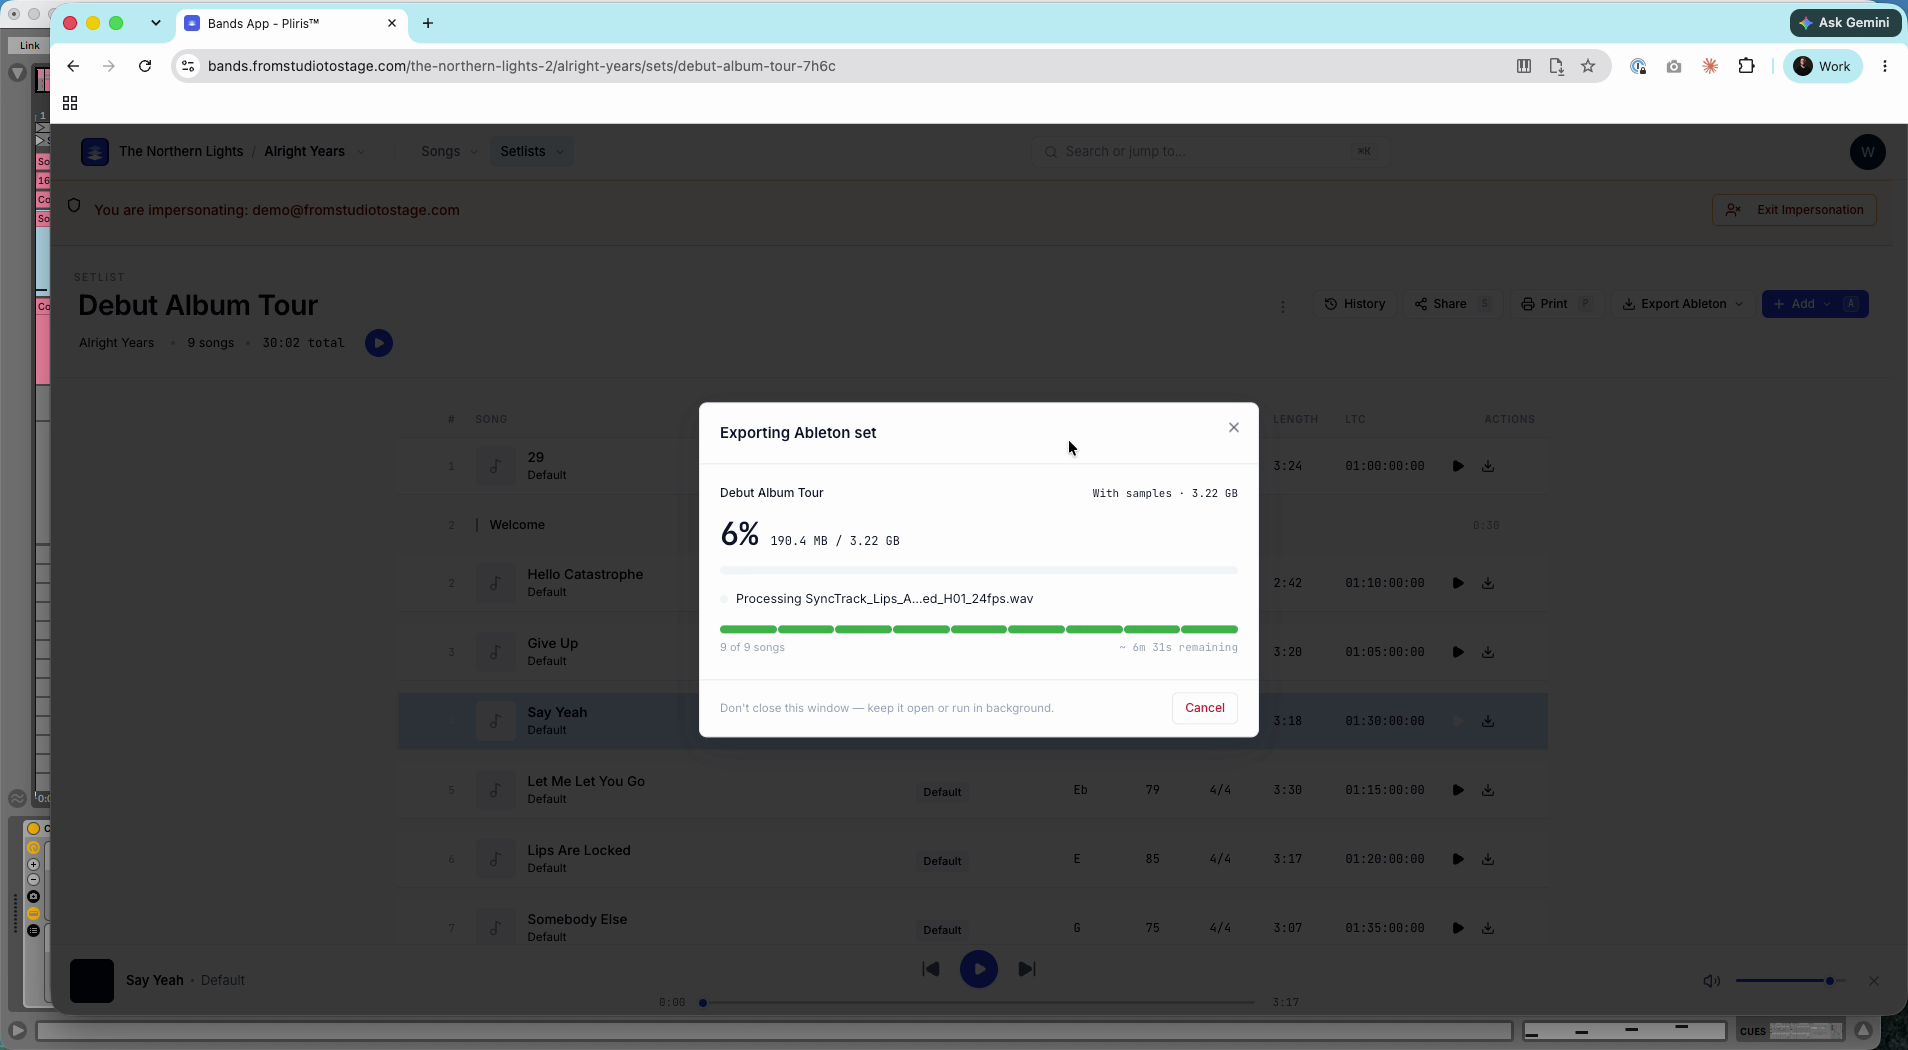Download Let Me Let You Go
Screen dimensions: 1908x1050
1488,790
